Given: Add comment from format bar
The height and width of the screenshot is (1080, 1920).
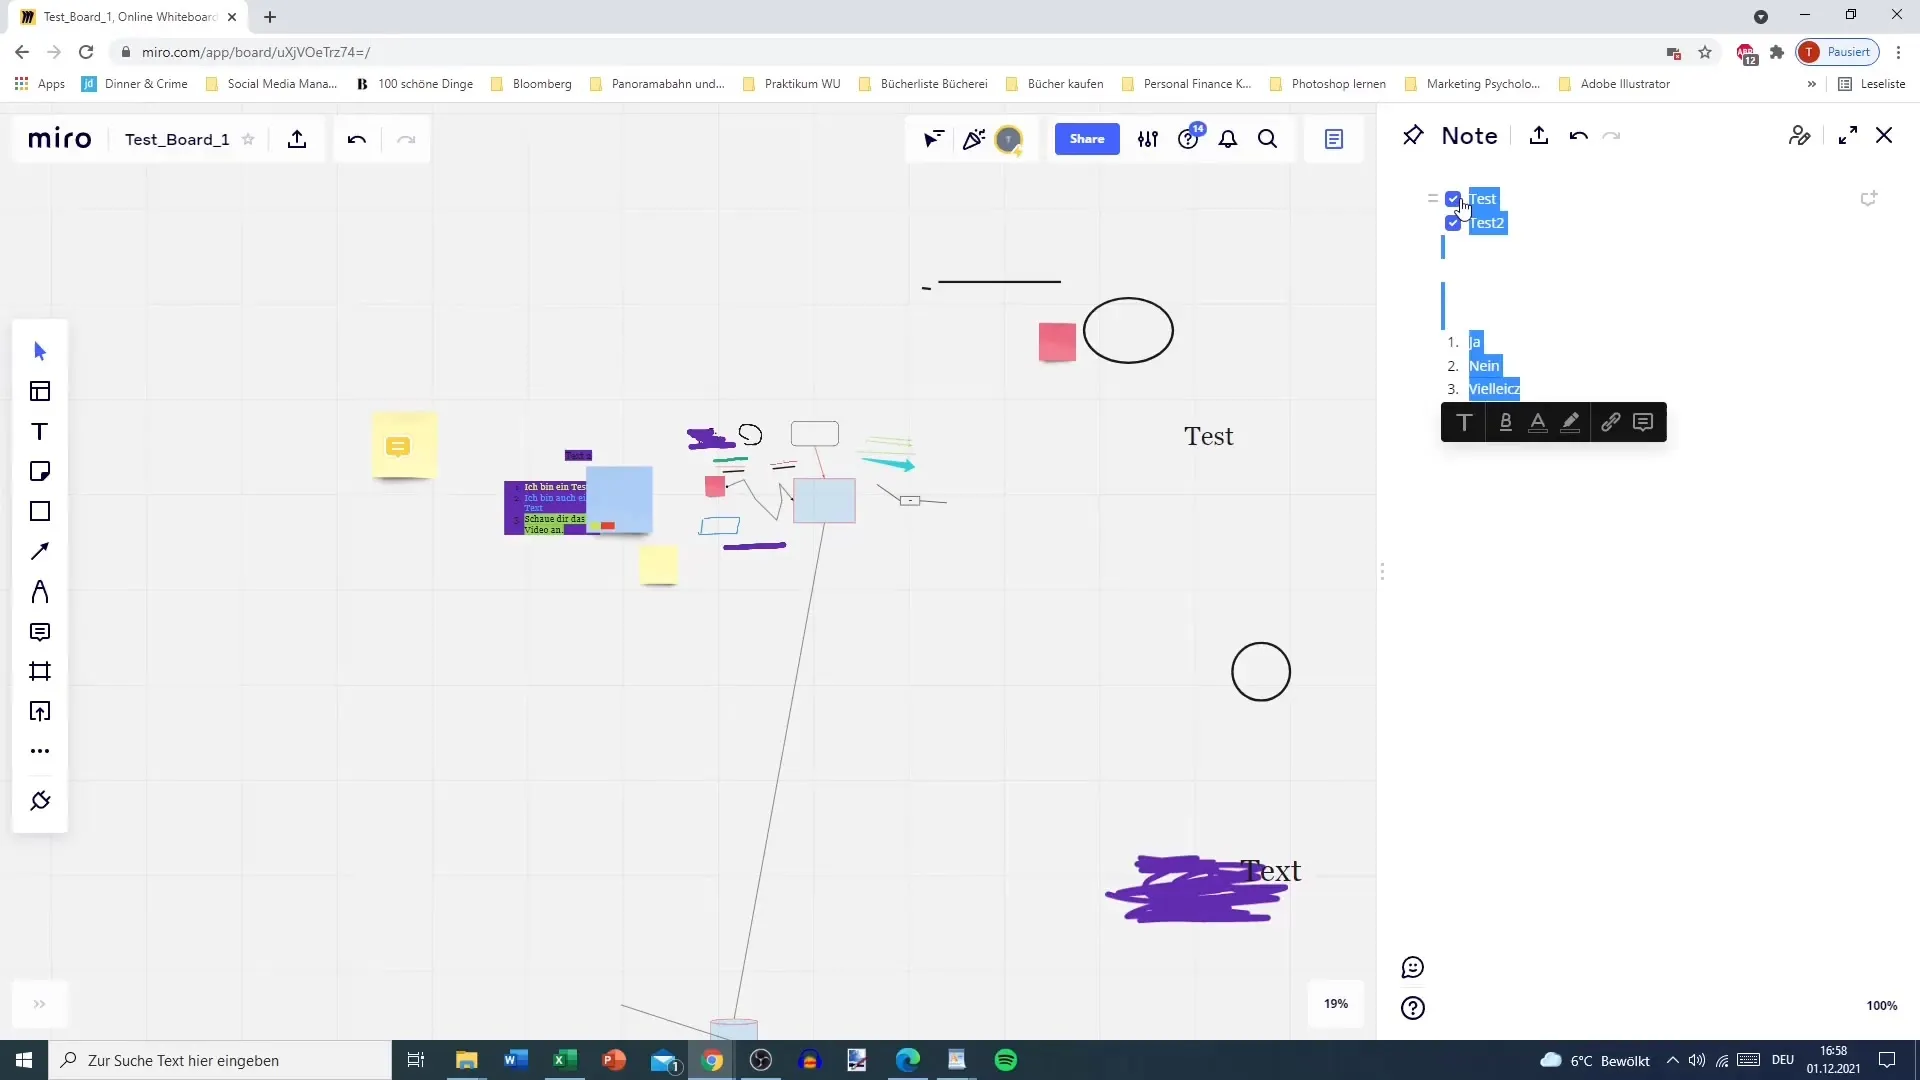Looking at the screenshot, I should point(1643,422).
